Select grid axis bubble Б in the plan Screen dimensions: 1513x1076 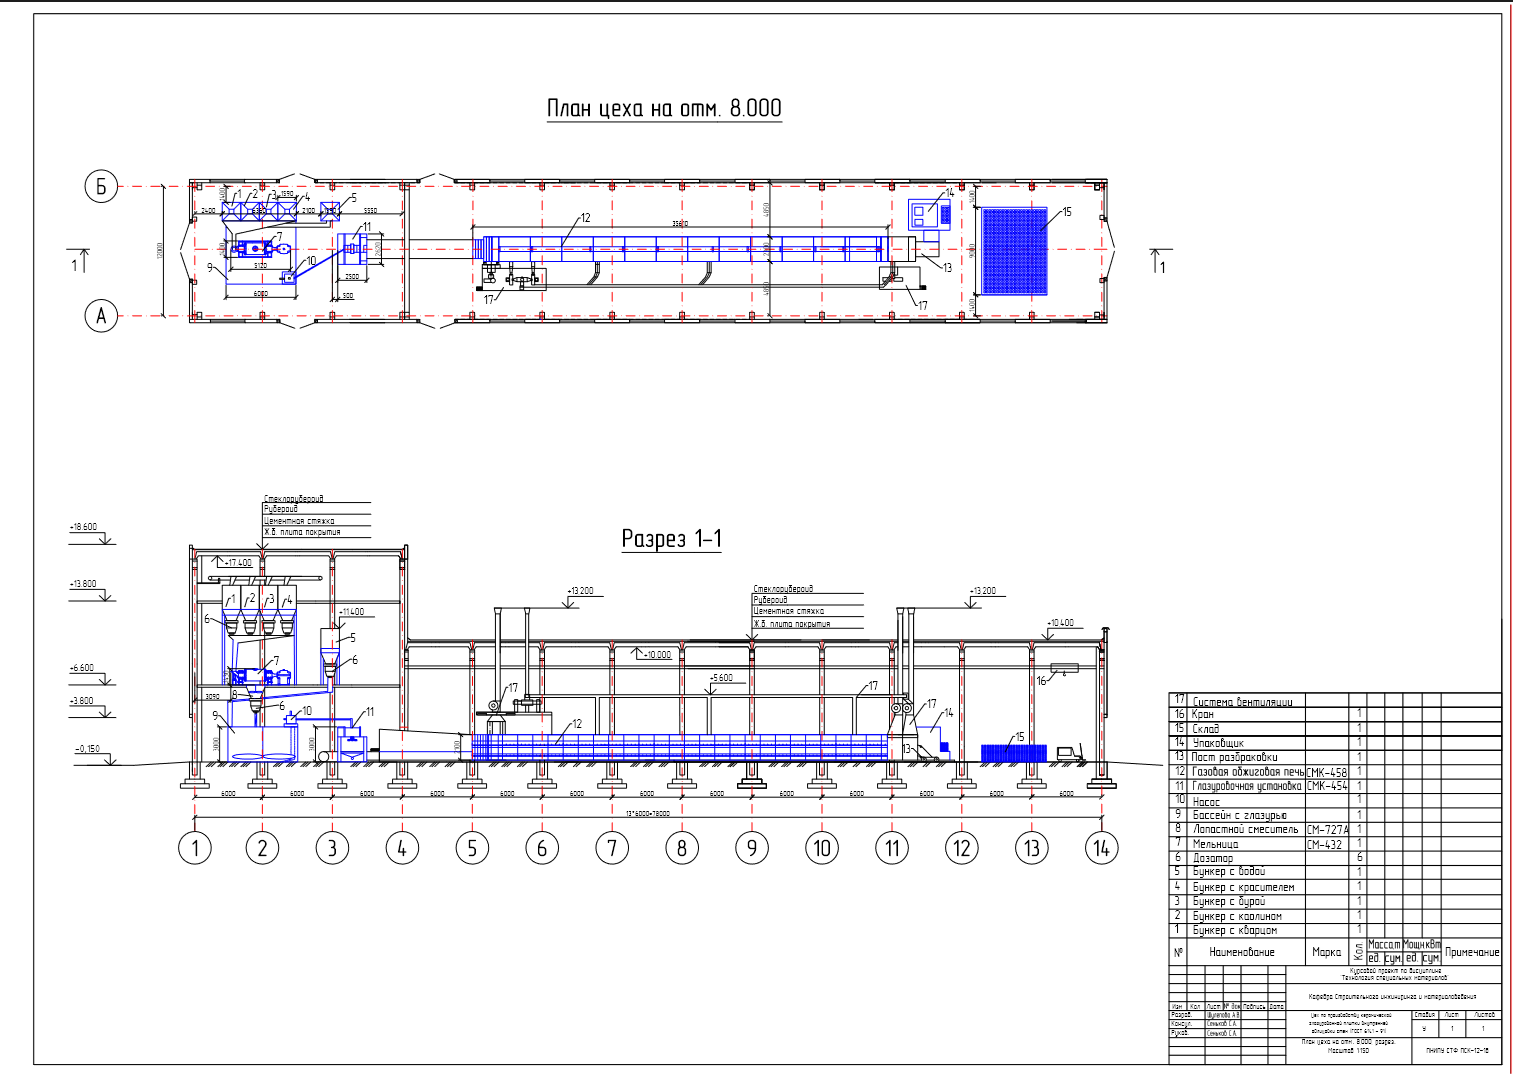tap(101, 186)
